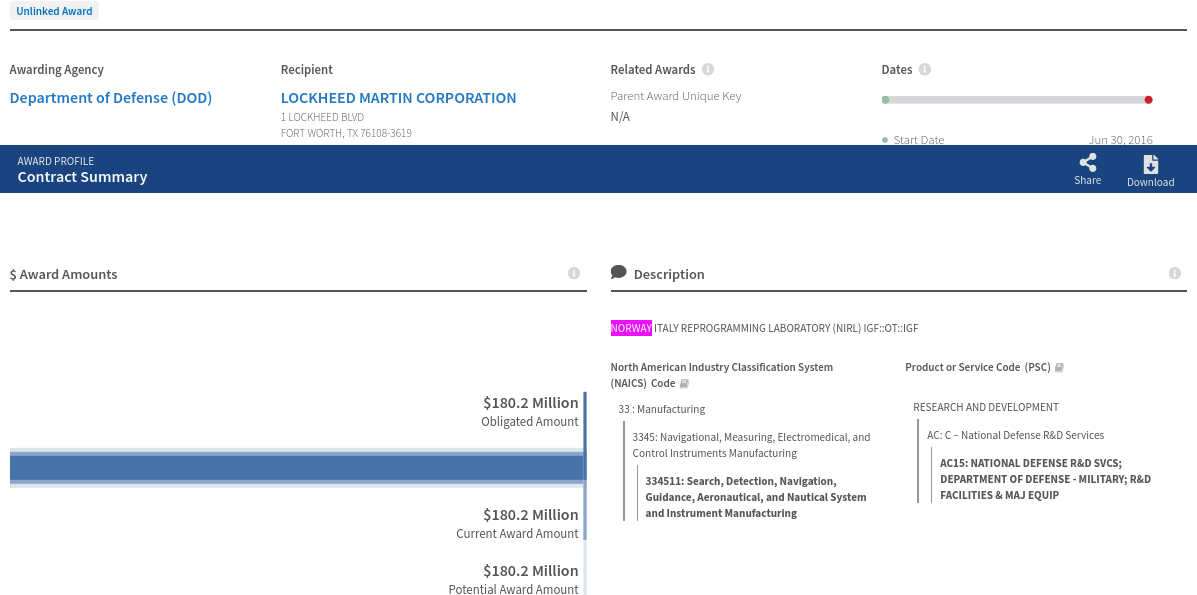The image size is (1197, 595).
Task: Click the 'FORT WORTH, TX 76108-3619' address line
Action: click(347, 133)
